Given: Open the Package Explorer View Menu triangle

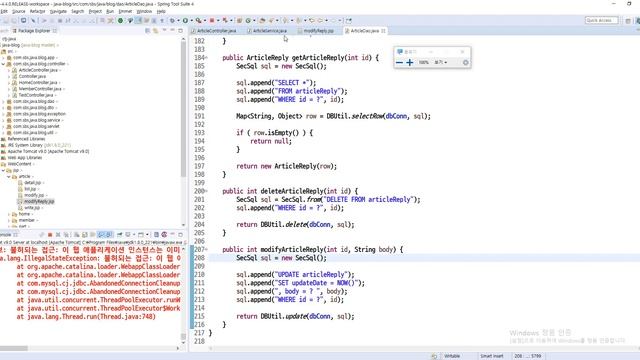Looking at the screenshot, I should (x=164, y=30).
